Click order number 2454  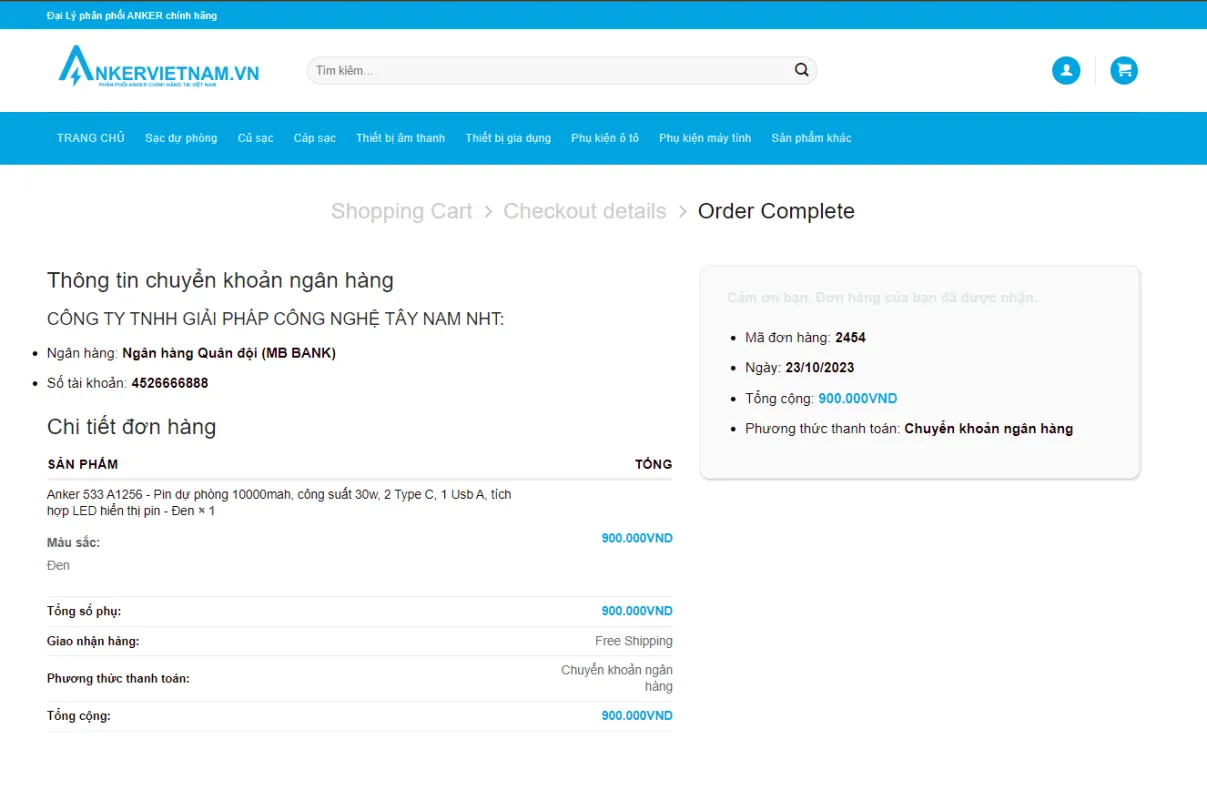point(851,337)
